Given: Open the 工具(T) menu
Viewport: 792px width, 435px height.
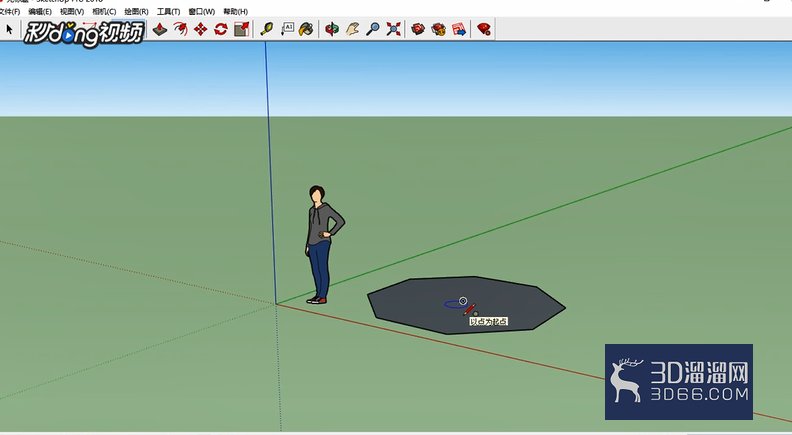Looking at the screenshot, I should 168,11.
